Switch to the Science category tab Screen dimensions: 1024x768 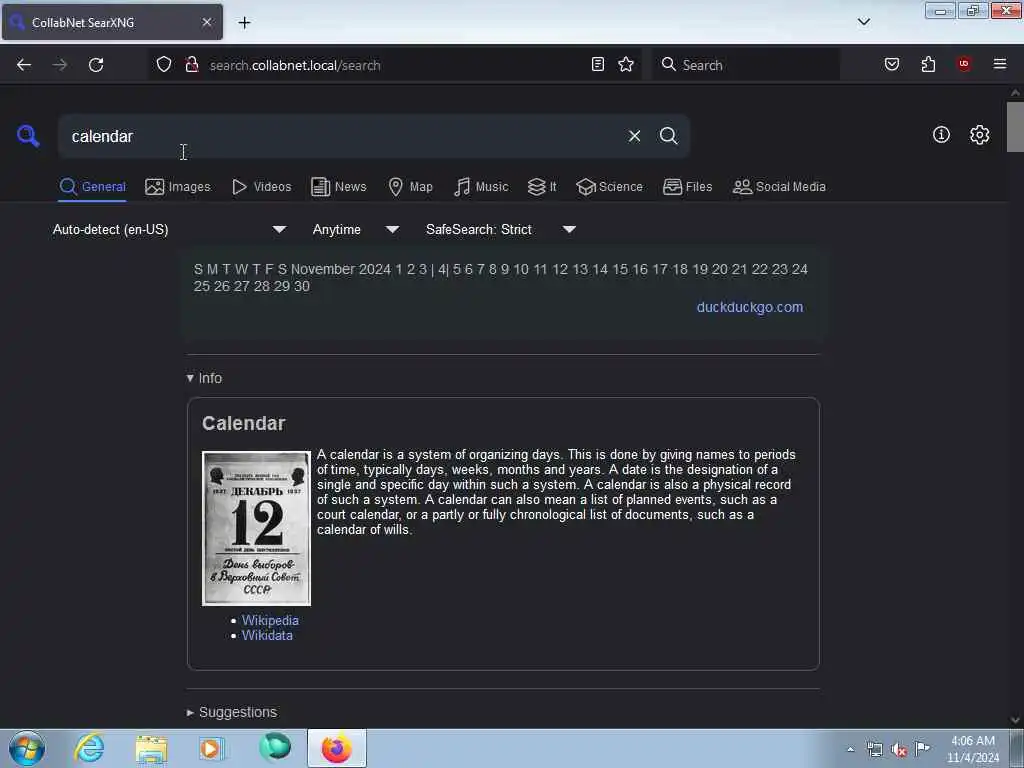coord(609,187)
